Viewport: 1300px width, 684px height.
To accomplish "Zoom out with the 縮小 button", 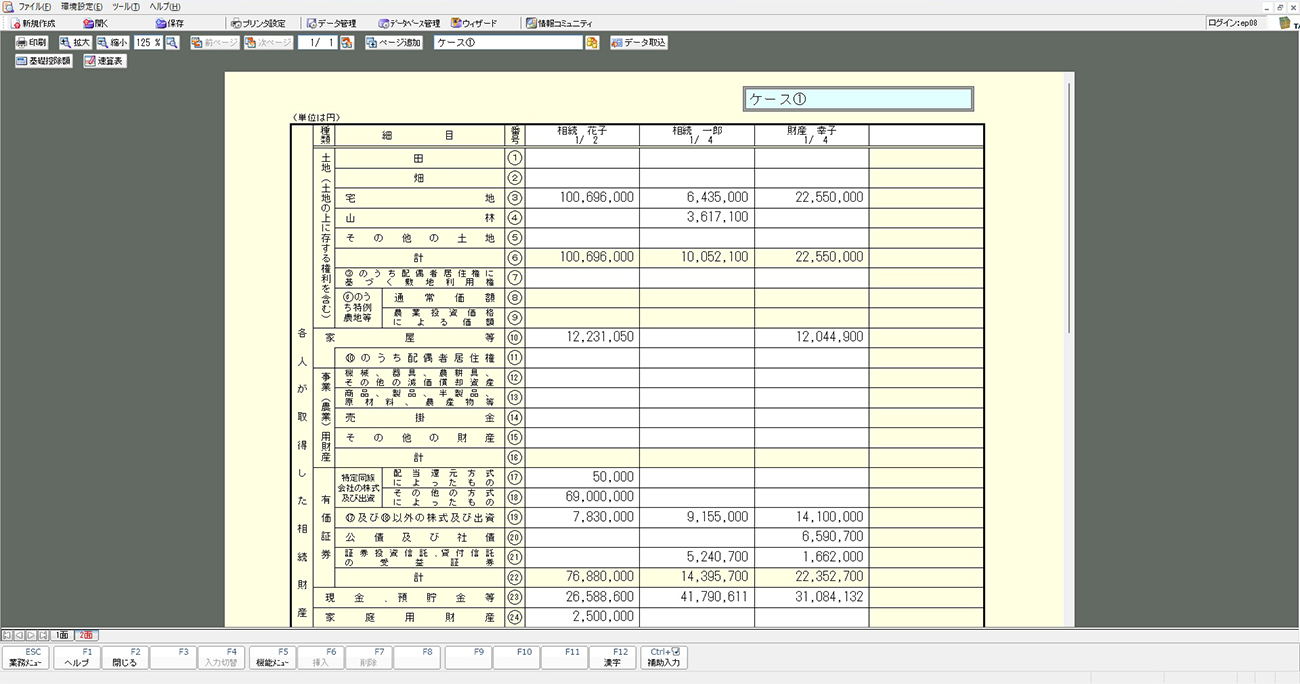I will [113, 43].
